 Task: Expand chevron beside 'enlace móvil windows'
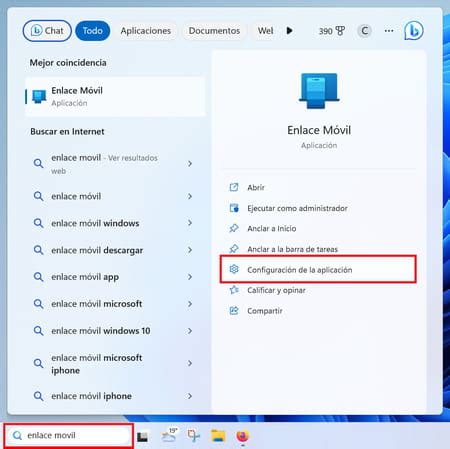click(190, 223)
